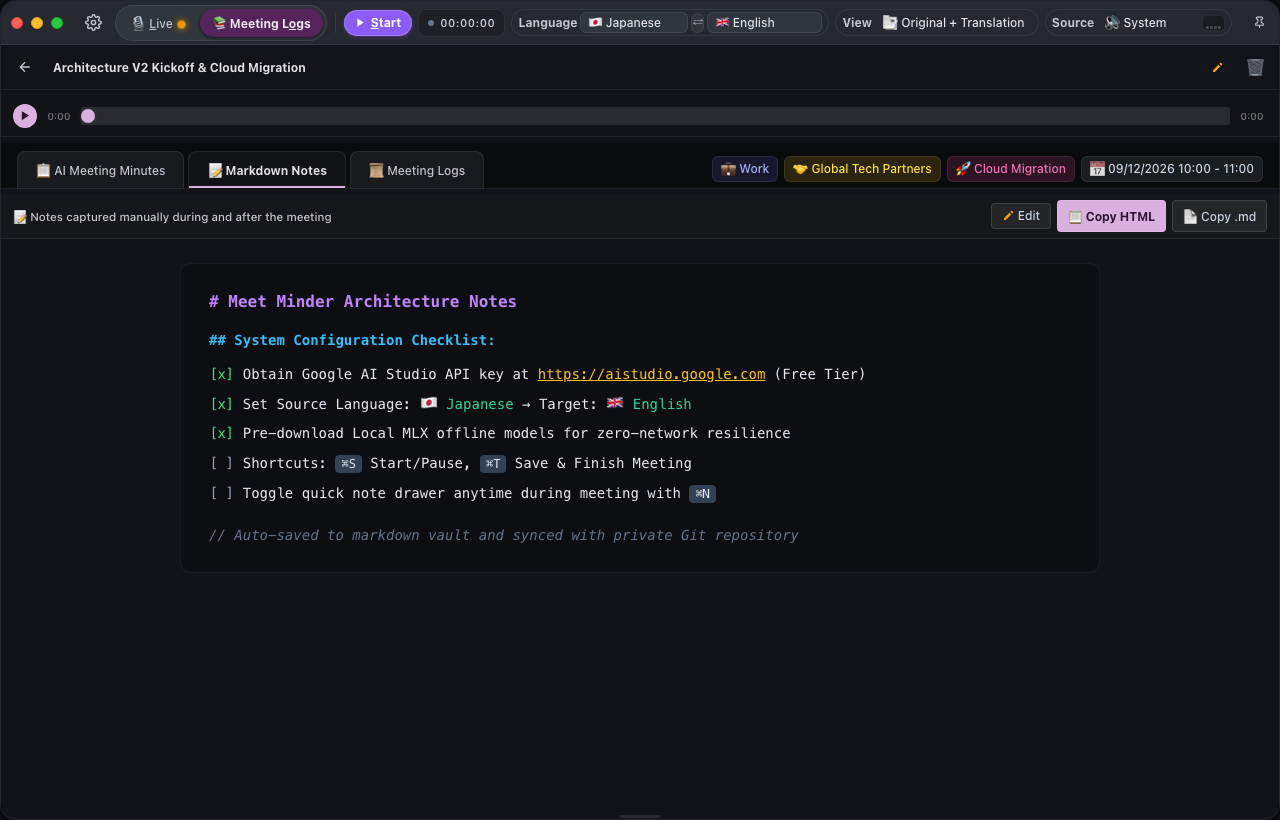Open the Japanese source language dropdown
The width and height of the screenshot is (1280, 820).
click(634, 23)
